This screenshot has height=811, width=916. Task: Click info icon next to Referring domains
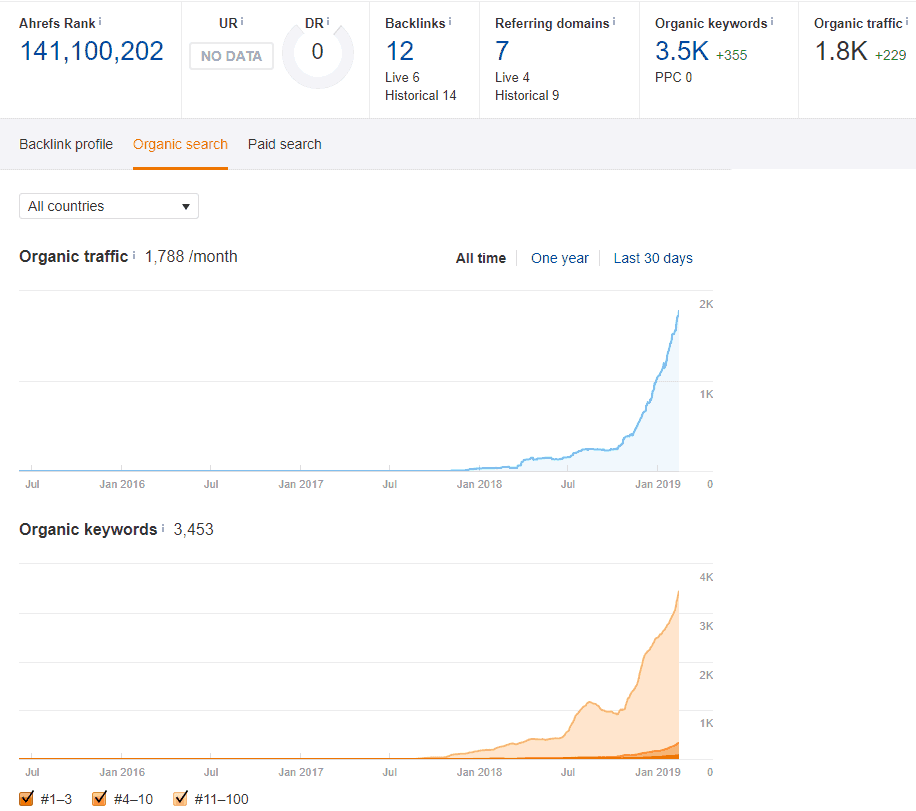click(x=614, y=20)
